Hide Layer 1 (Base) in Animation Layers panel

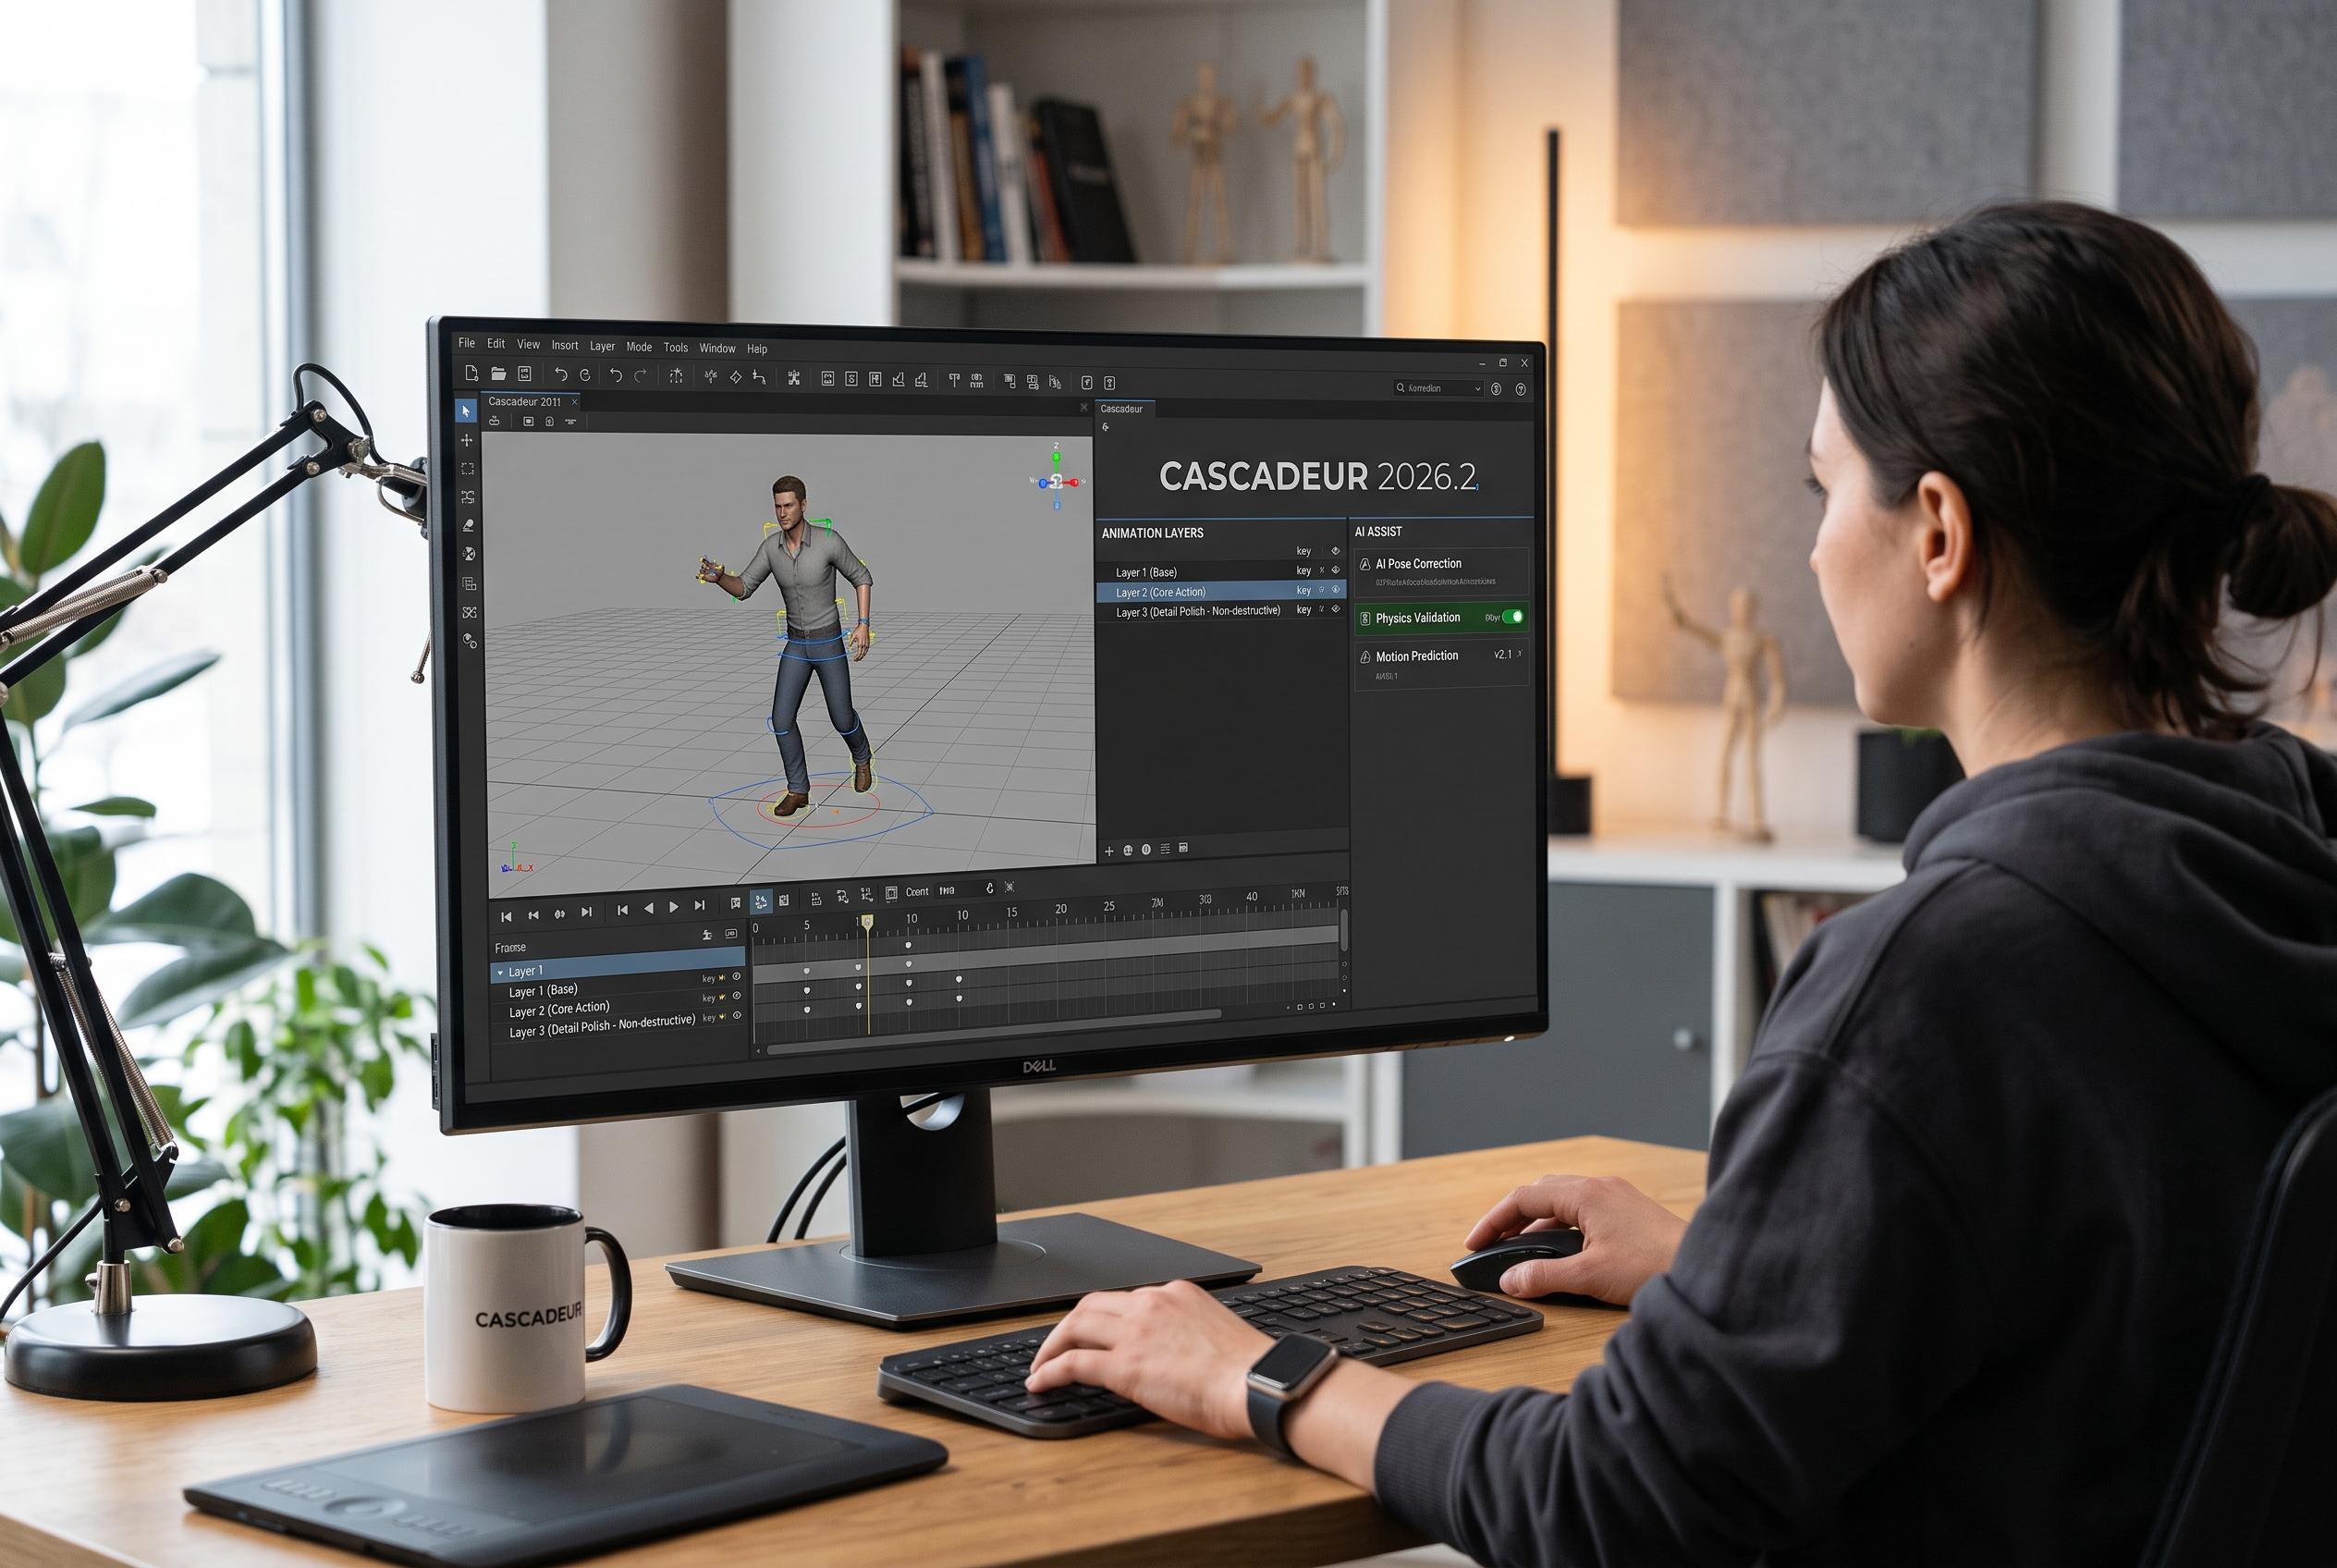(1335, 570)
